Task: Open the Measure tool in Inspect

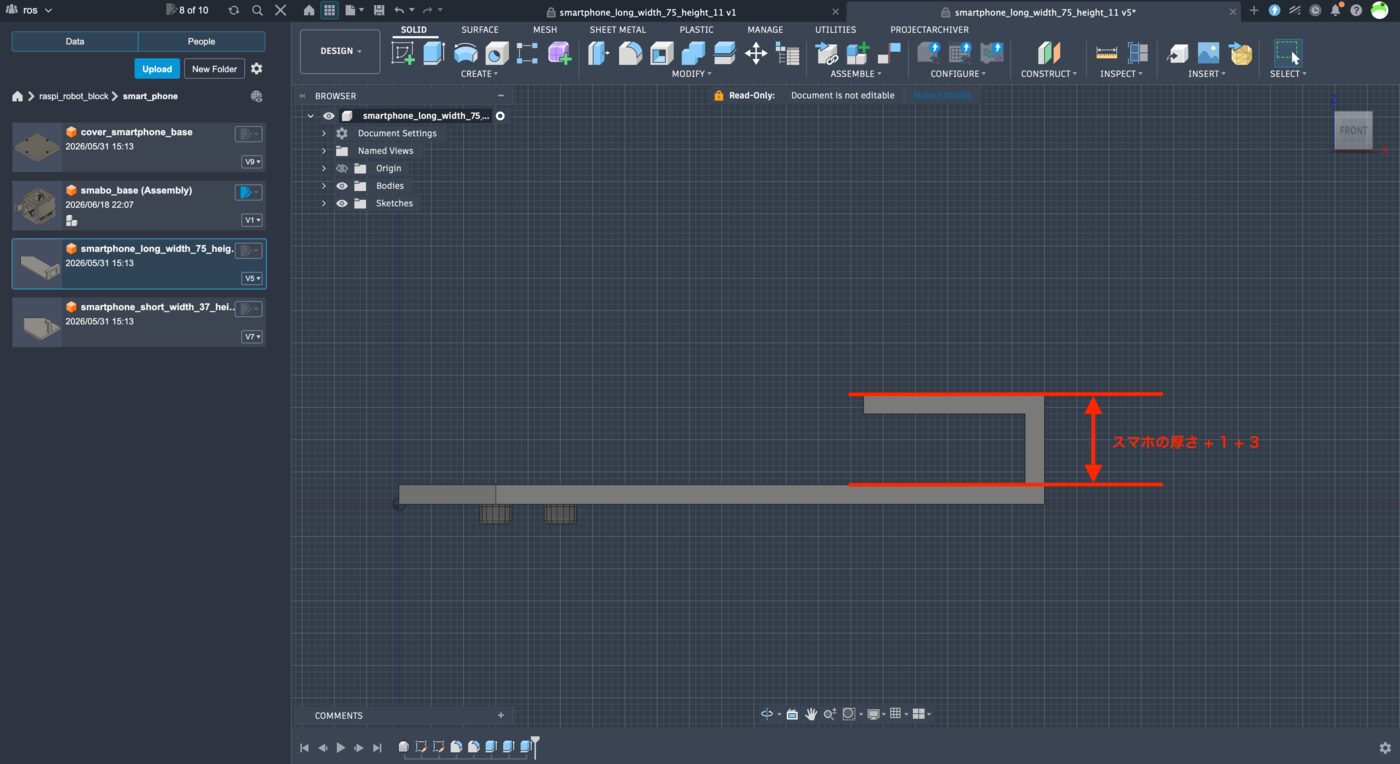Action: coord(1107,53)
